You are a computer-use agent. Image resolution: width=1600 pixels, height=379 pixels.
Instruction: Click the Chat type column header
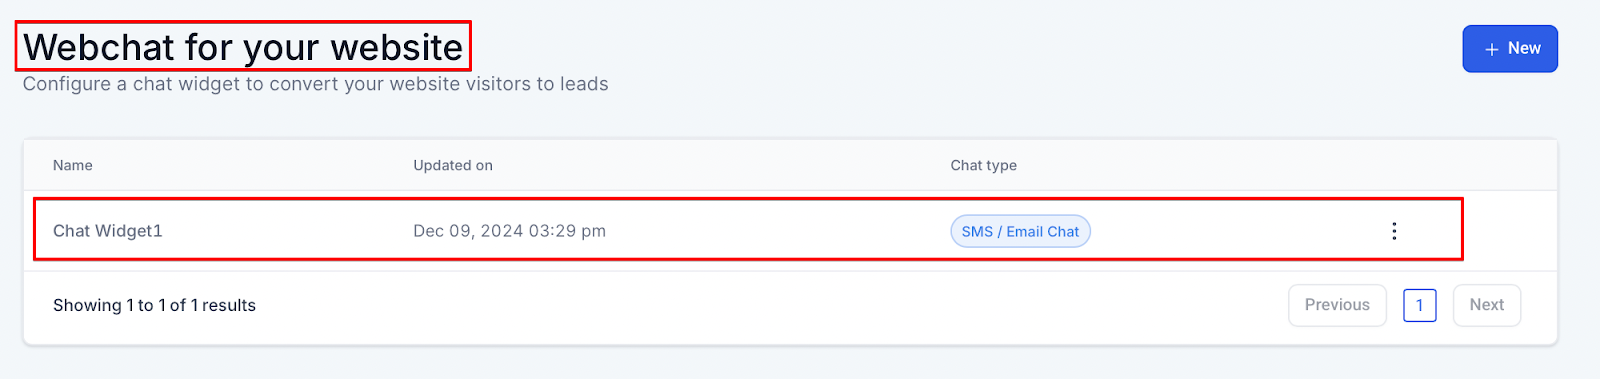(983, 165)
